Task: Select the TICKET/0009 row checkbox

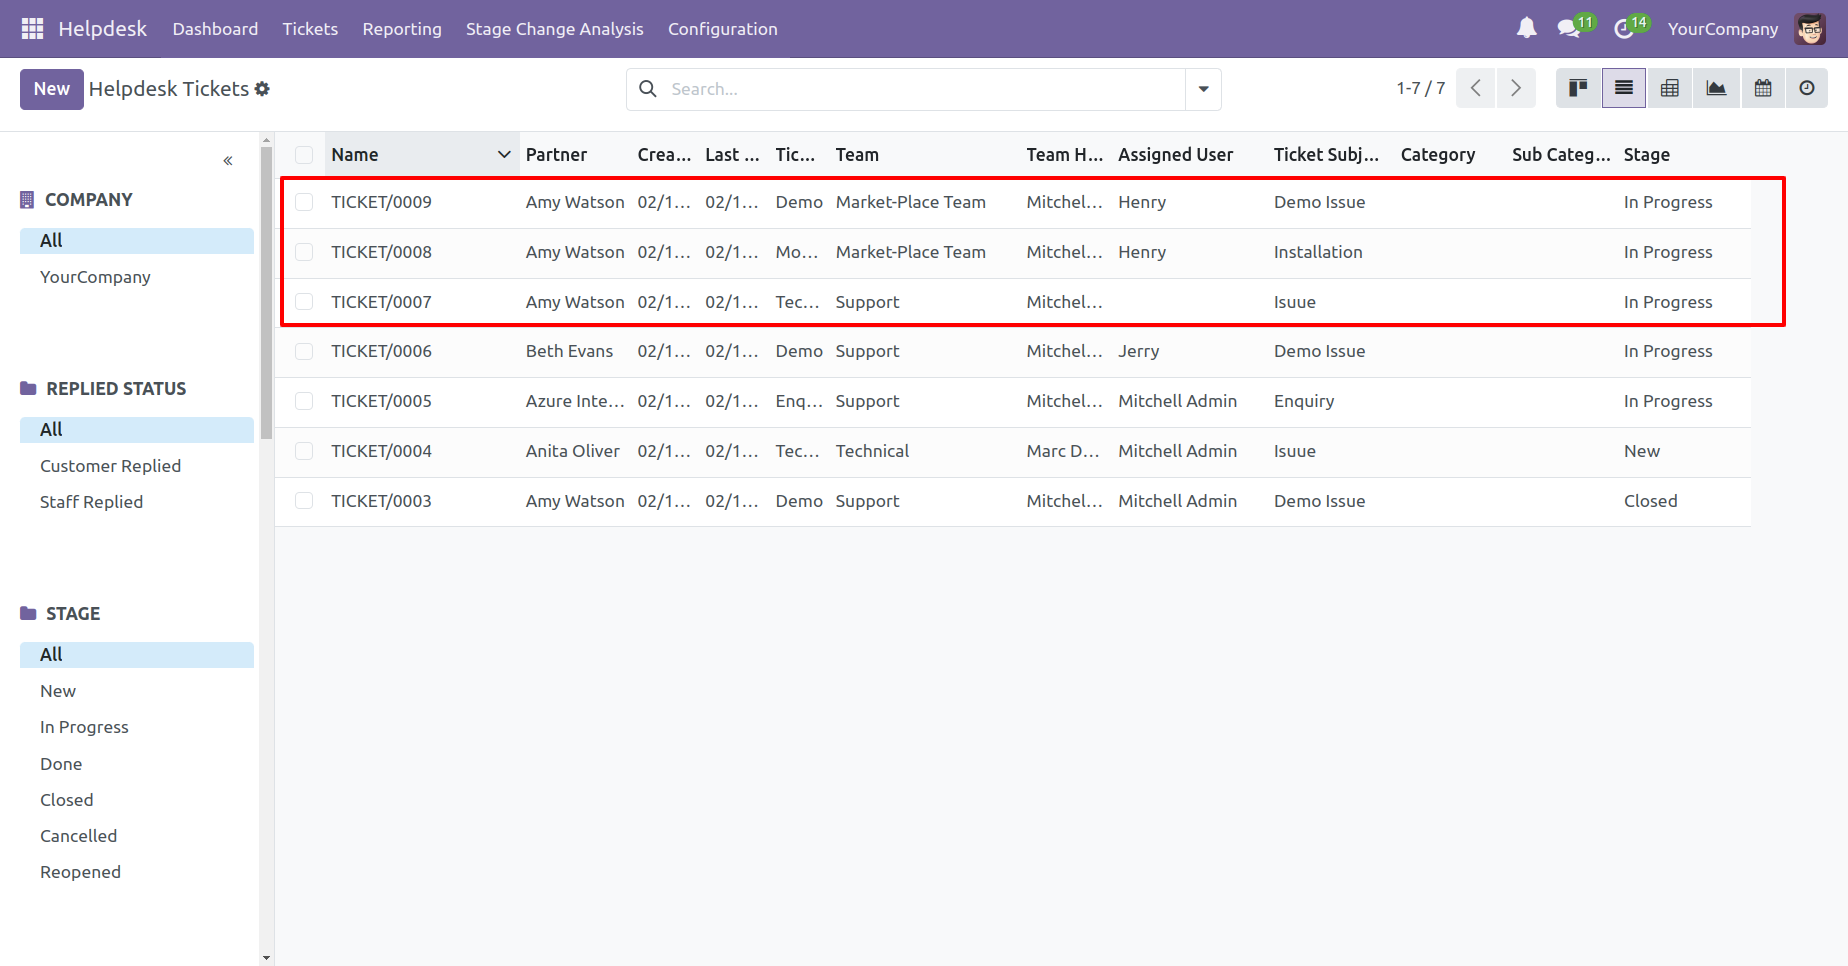Action: coord(304,202)
